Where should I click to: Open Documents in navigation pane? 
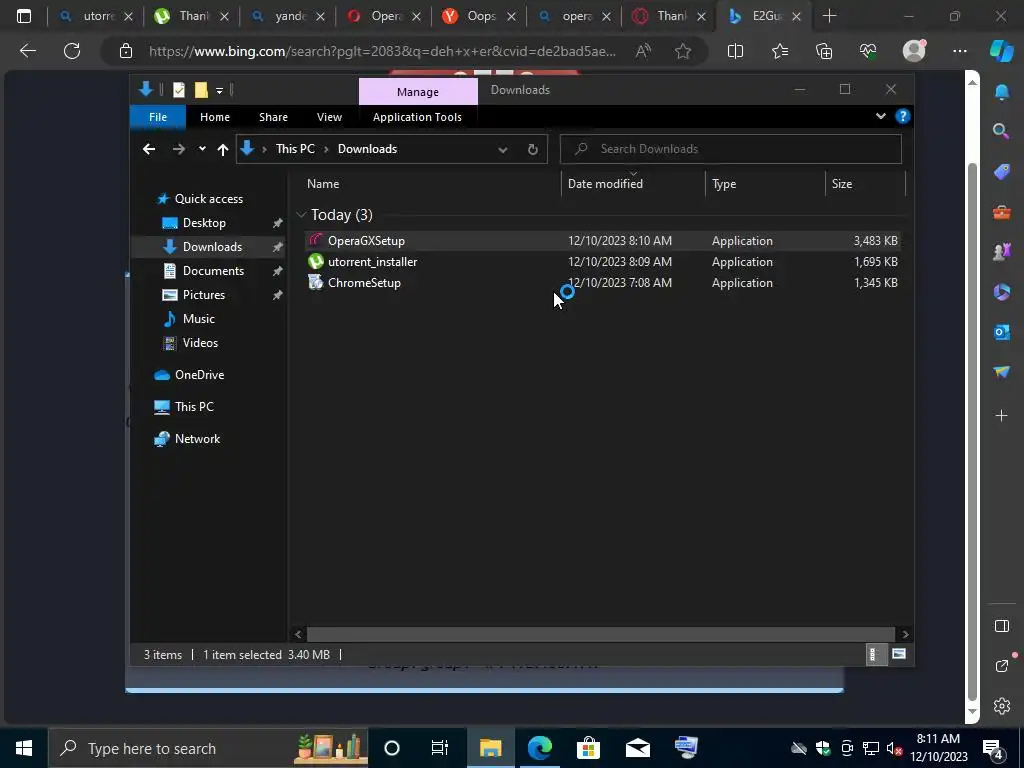(x=213, y=270)
